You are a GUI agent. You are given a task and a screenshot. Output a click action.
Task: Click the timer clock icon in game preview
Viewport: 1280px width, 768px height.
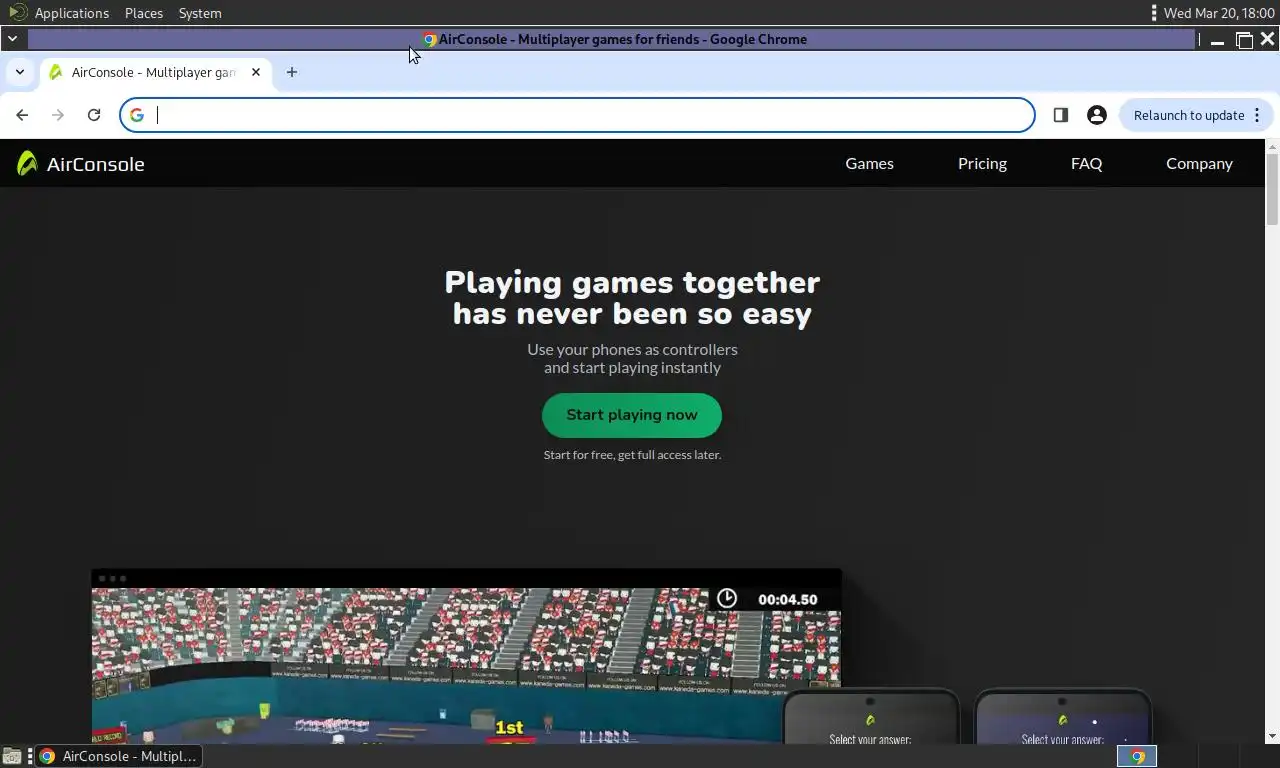(x=727, y=598)
